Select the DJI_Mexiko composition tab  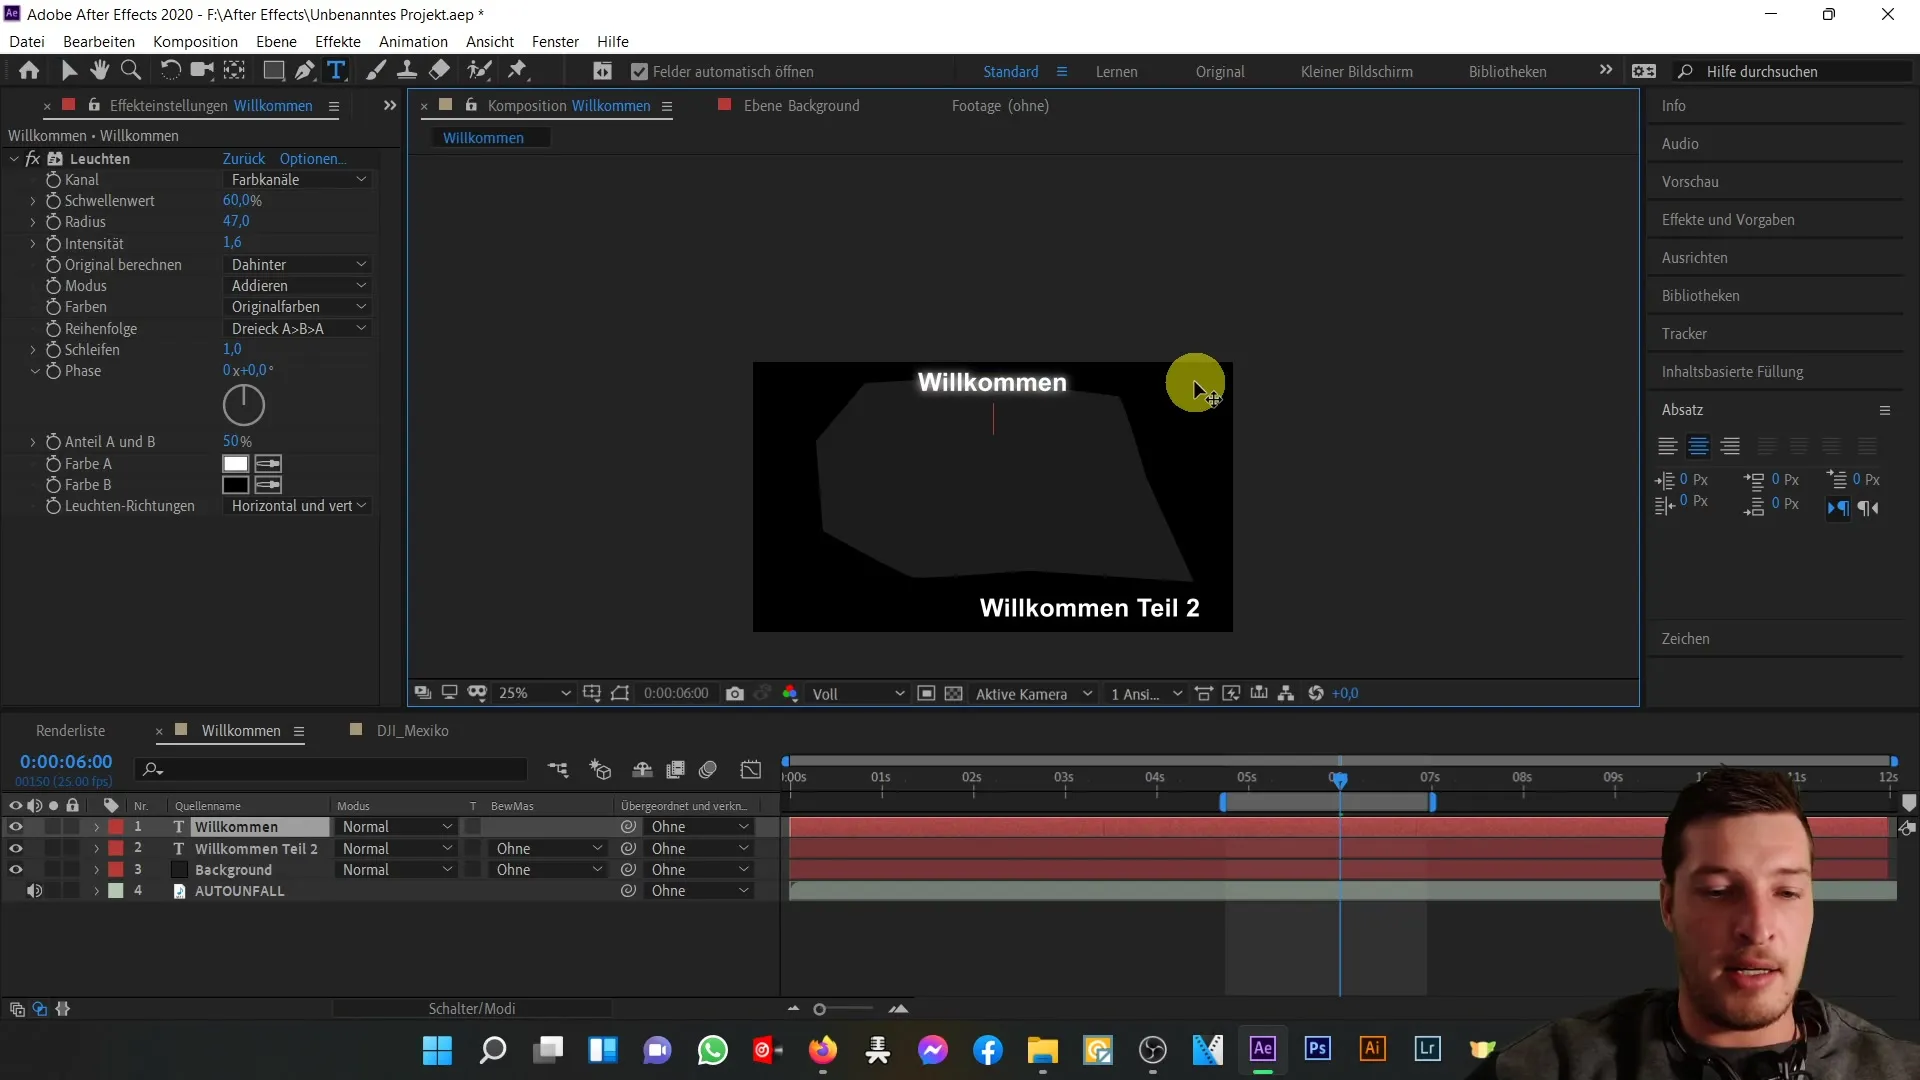(x=413, y=731)
